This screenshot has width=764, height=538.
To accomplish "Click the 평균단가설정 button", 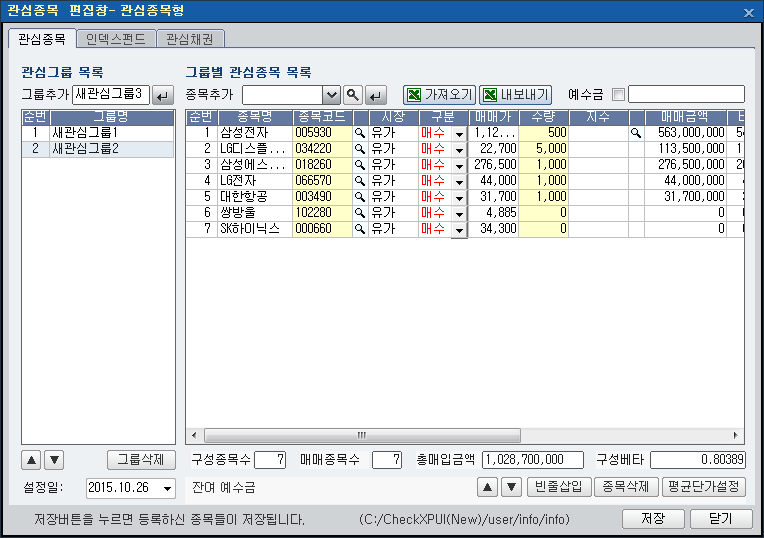I will pyautogui.click(x=704, y=487).
